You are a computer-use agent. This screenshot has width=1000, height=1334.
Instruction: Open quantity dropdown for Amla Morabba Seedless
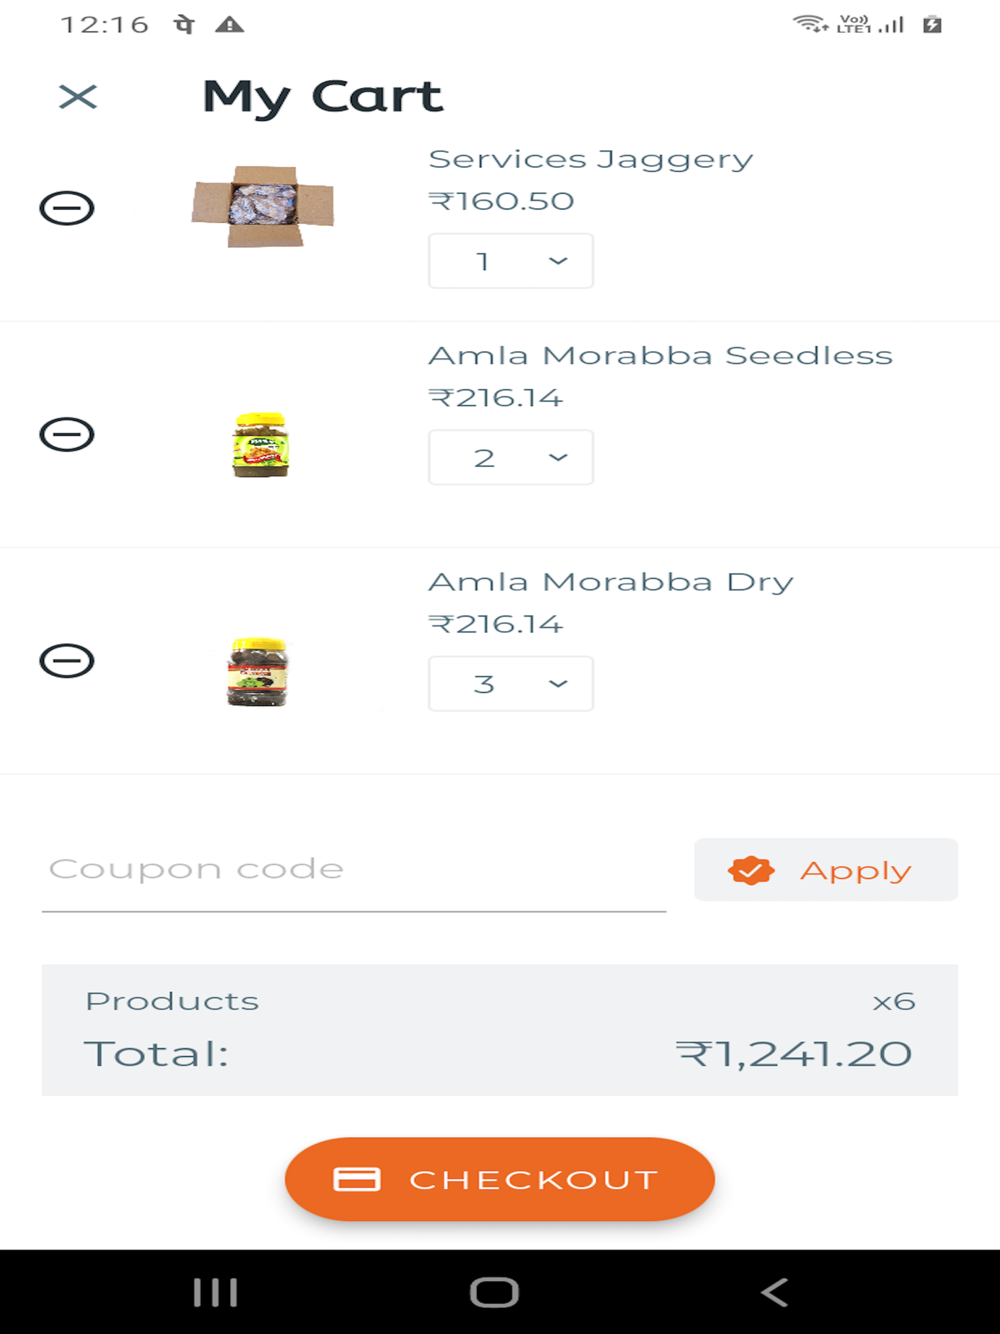coord(511,457)
